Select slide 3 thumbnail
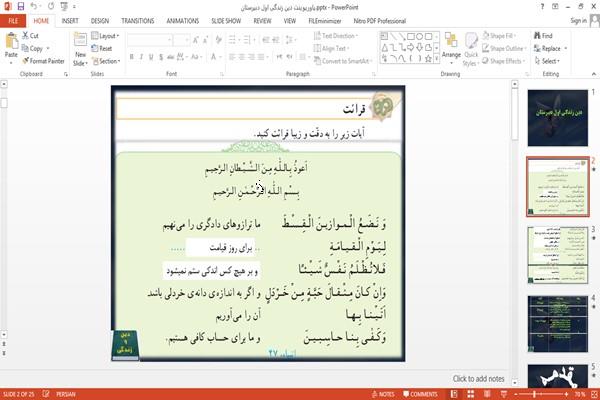 [x=558, y=255]
